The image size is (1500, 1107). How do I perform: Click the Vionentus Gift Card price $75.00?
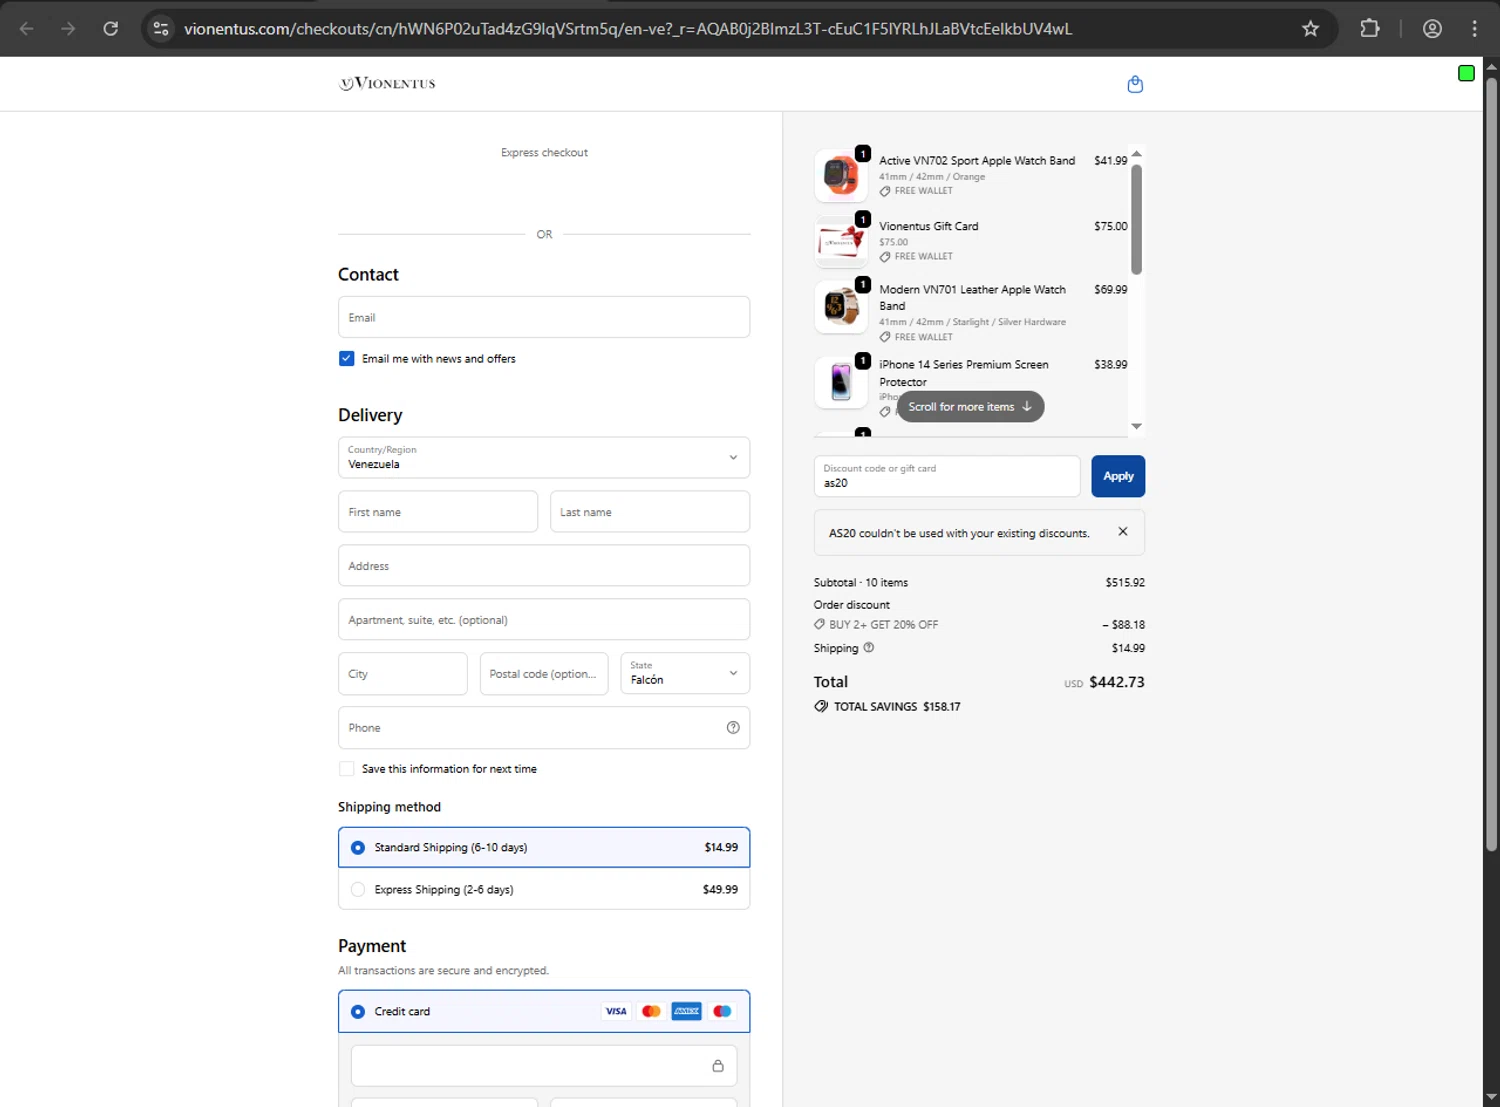coord(1111,226)
